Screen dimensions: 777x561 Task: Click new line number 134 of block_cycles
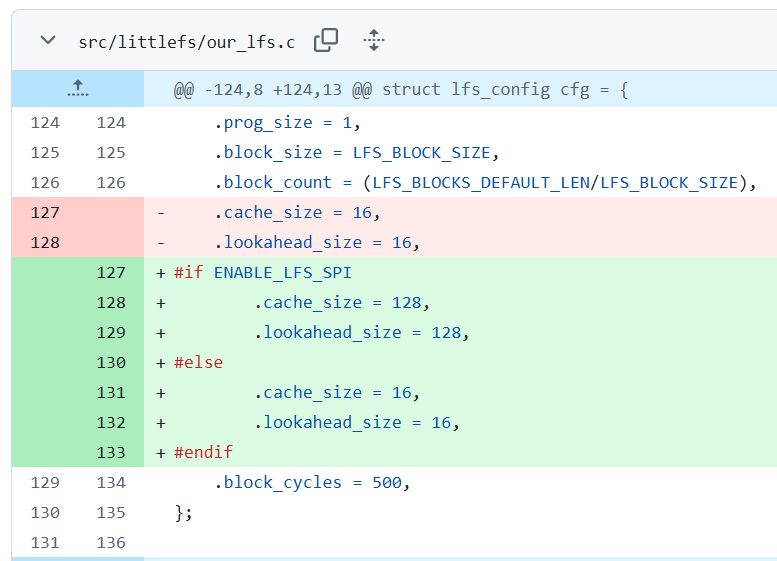click(111, 483)
